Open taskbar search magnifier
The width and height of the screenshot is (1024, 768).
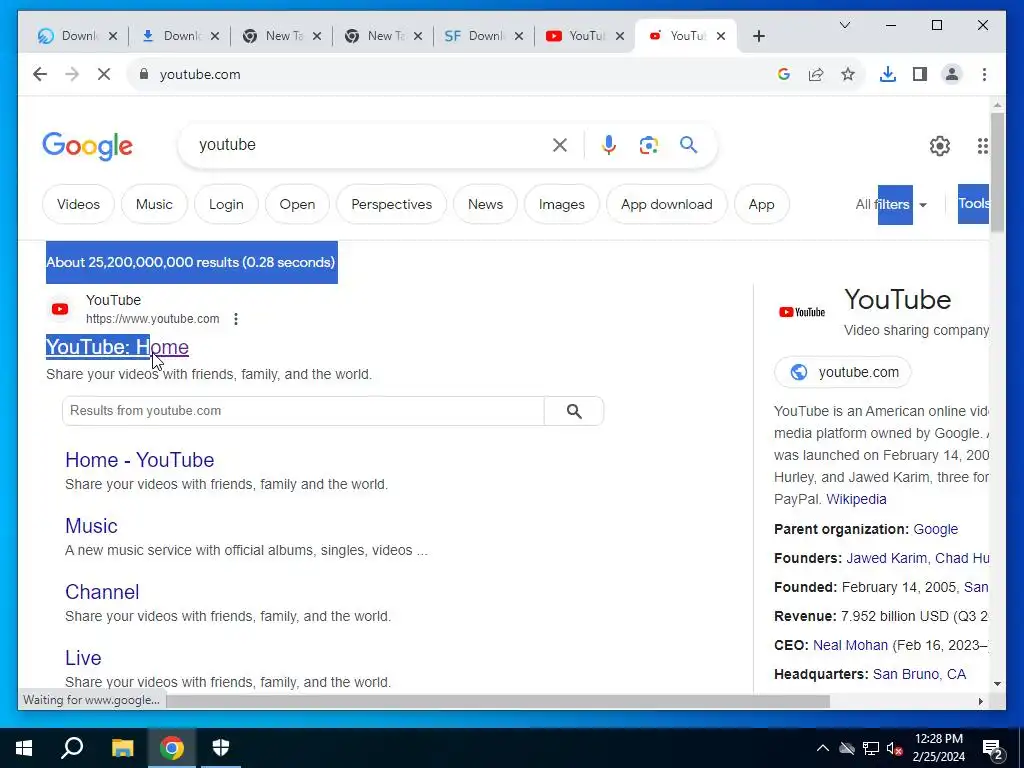[x=72, y=748]
